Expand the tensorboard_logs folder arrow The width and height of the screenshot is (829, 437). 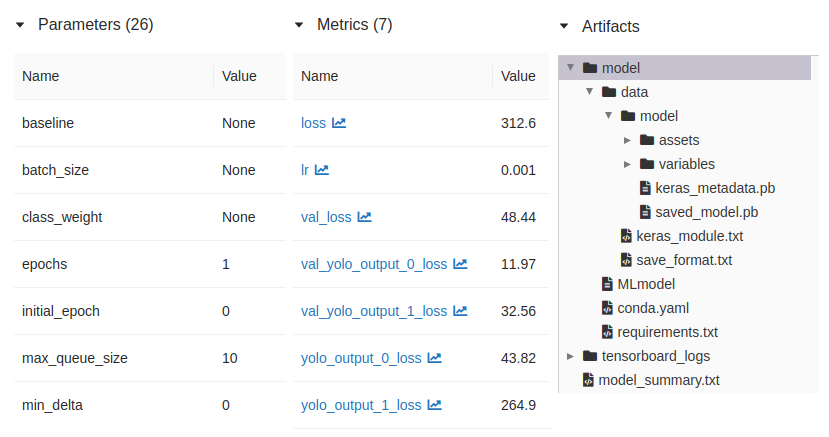coord(570,356)
